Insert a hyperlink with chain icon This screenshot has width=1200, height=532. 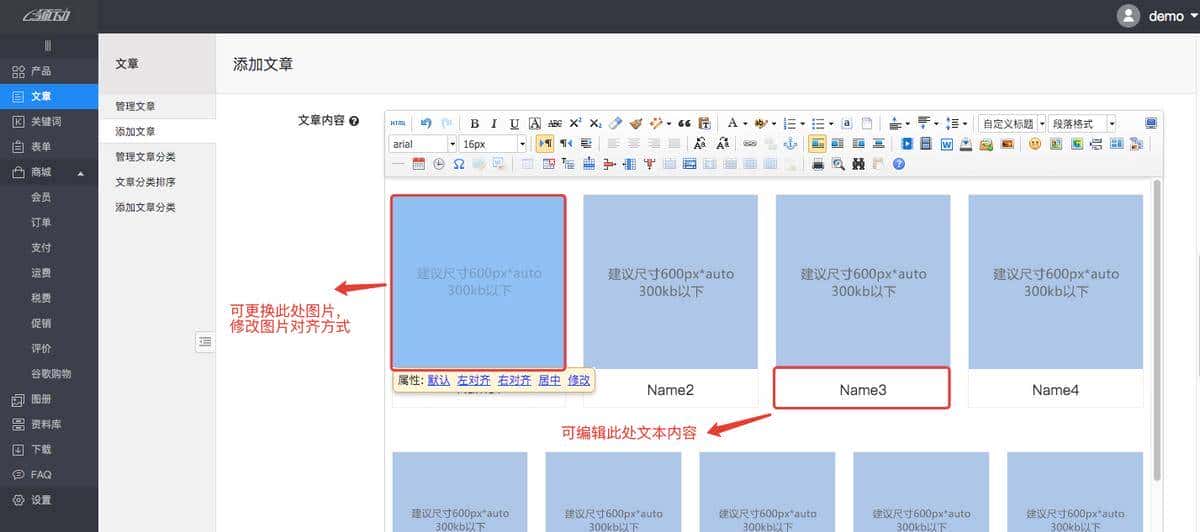pyautogui.click(x=750, y=143)
